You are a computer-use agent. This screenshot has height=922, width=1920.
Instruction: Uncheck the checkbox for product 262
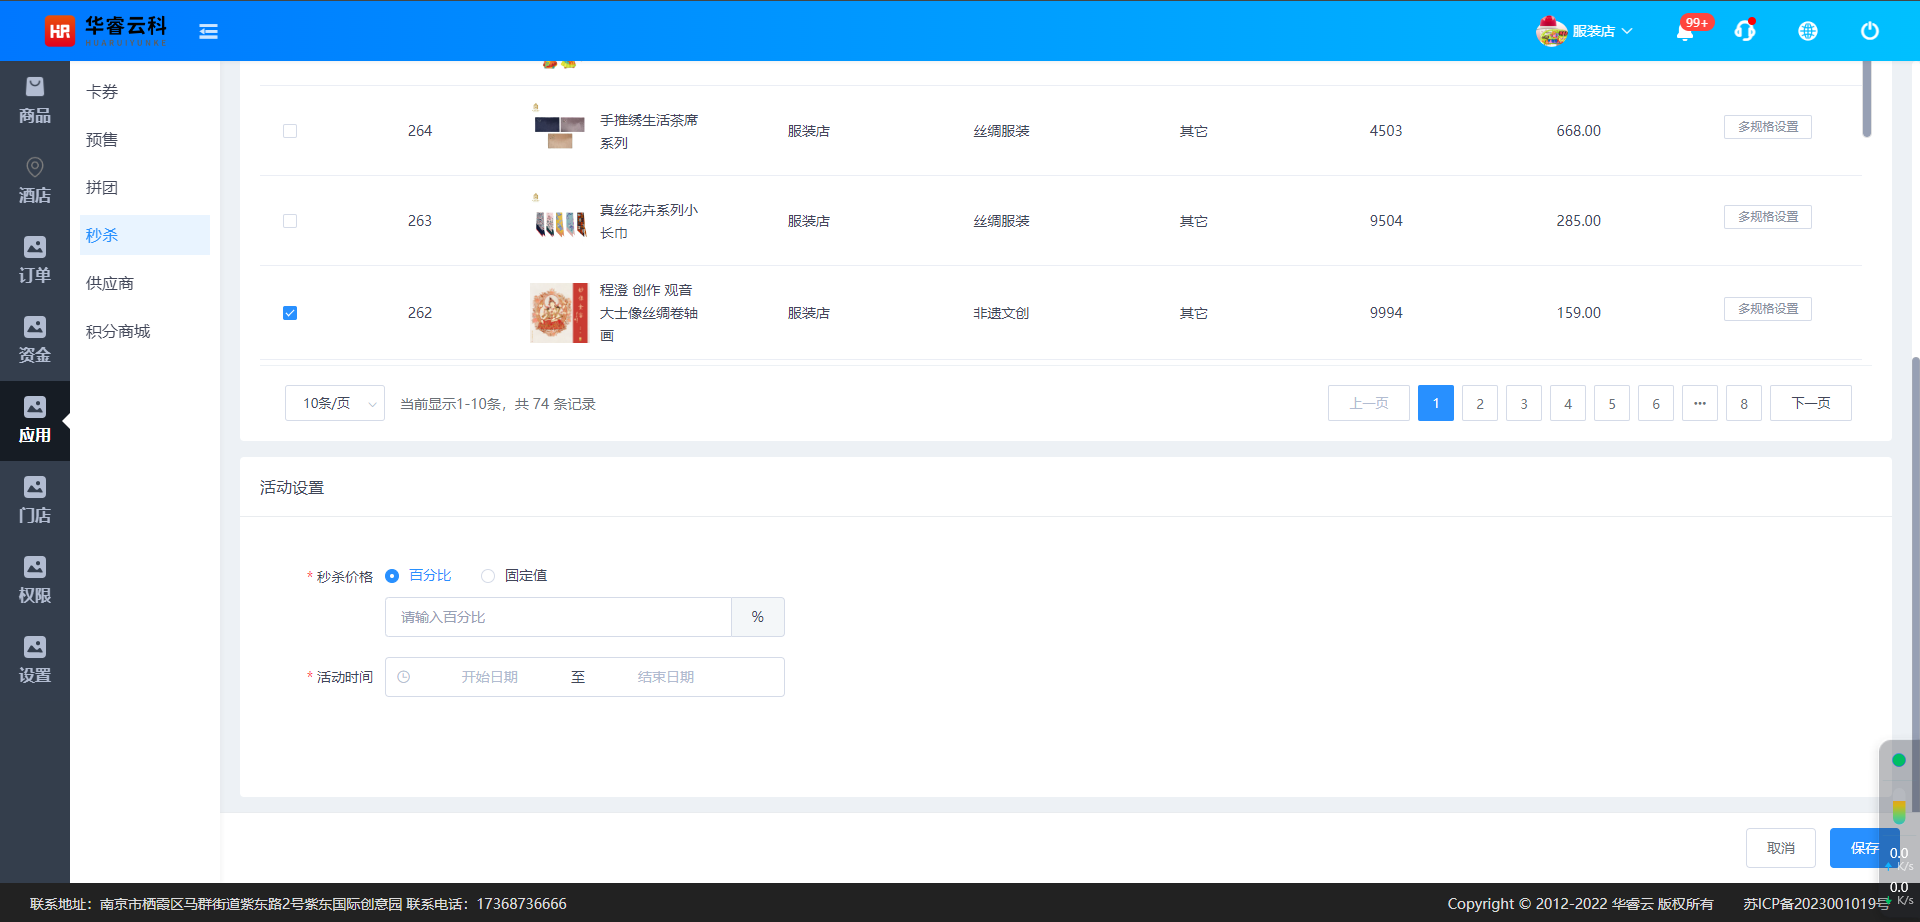290,313
